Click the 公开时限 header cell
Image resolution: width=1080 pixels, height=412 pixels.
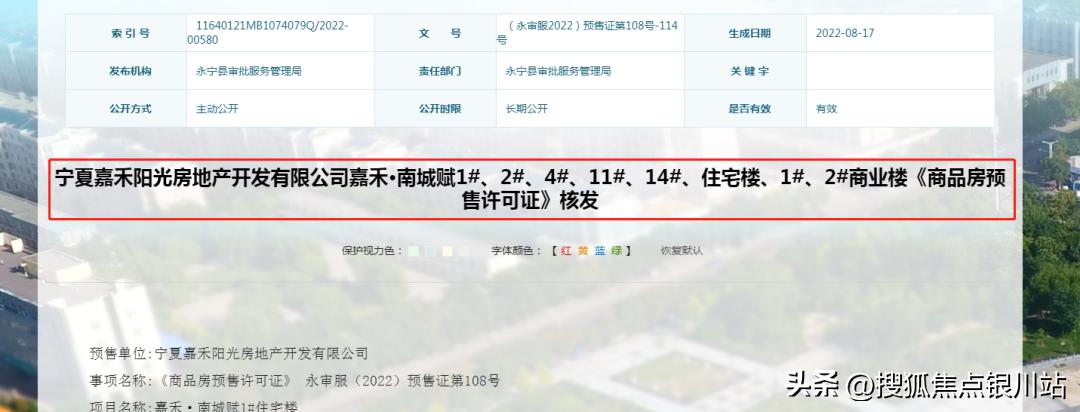[x=435, y=108]
